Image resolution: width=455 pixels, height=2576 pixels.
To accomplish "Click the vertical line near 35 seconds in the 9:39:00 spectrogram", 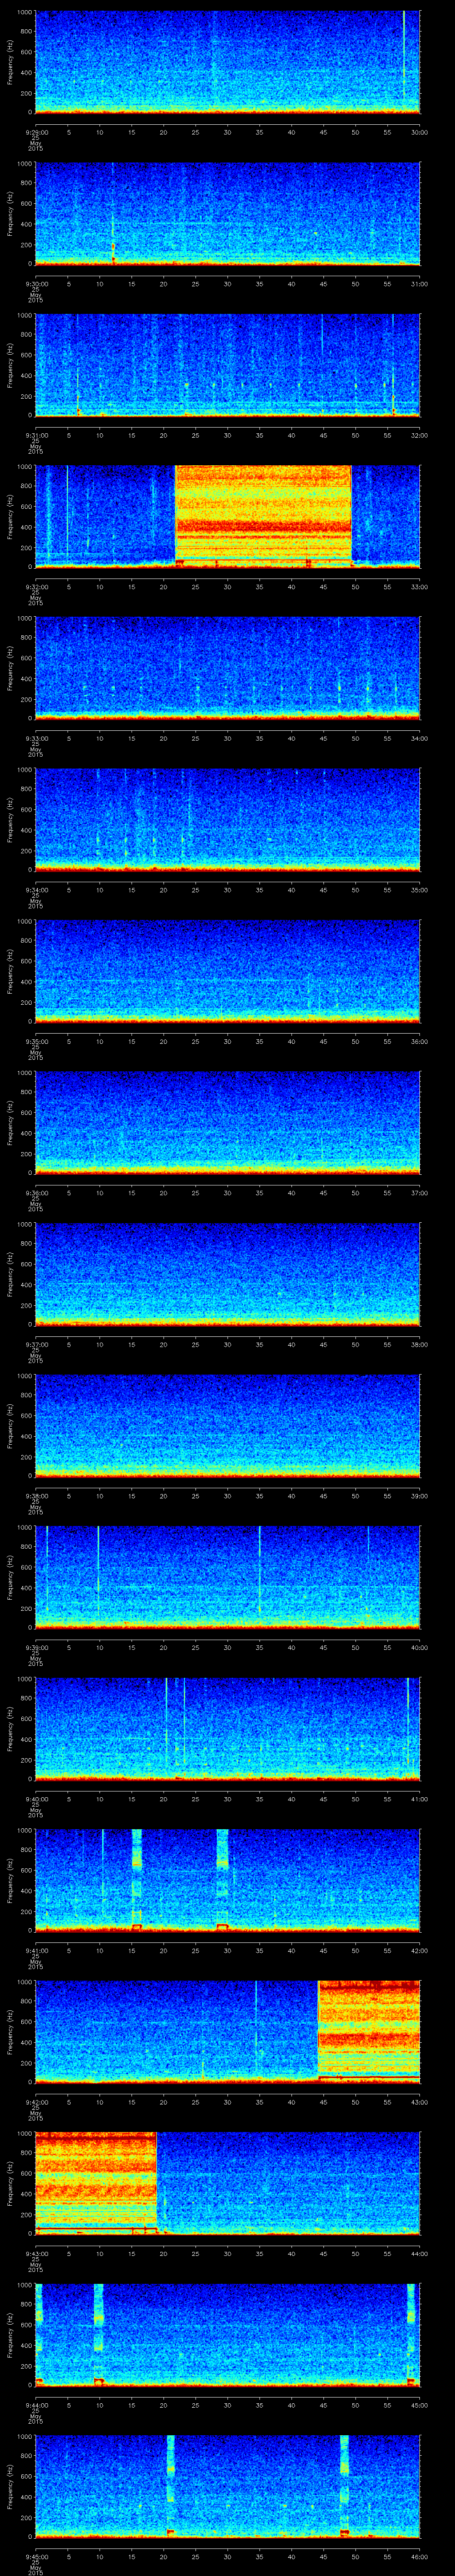I will point(260,1570).
